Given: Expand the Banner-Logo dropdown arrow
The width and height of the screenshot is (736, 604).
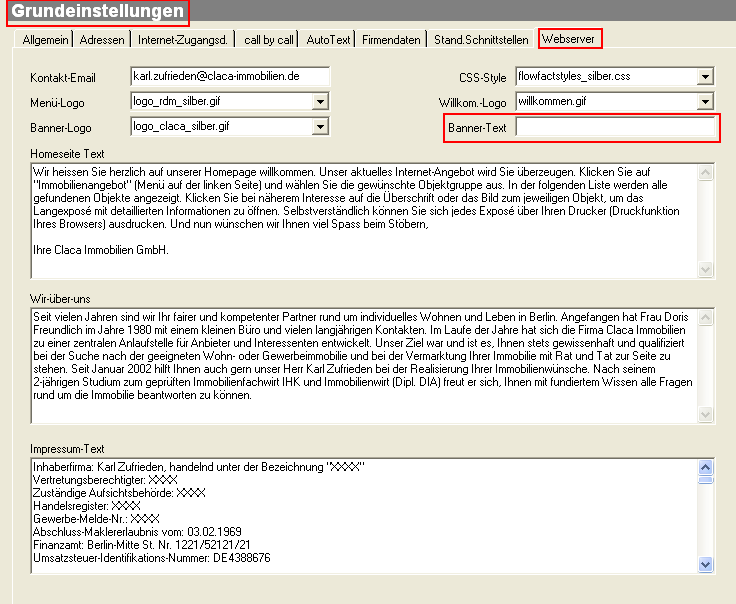Looking at the screenshot, I should tap(320, 126).
